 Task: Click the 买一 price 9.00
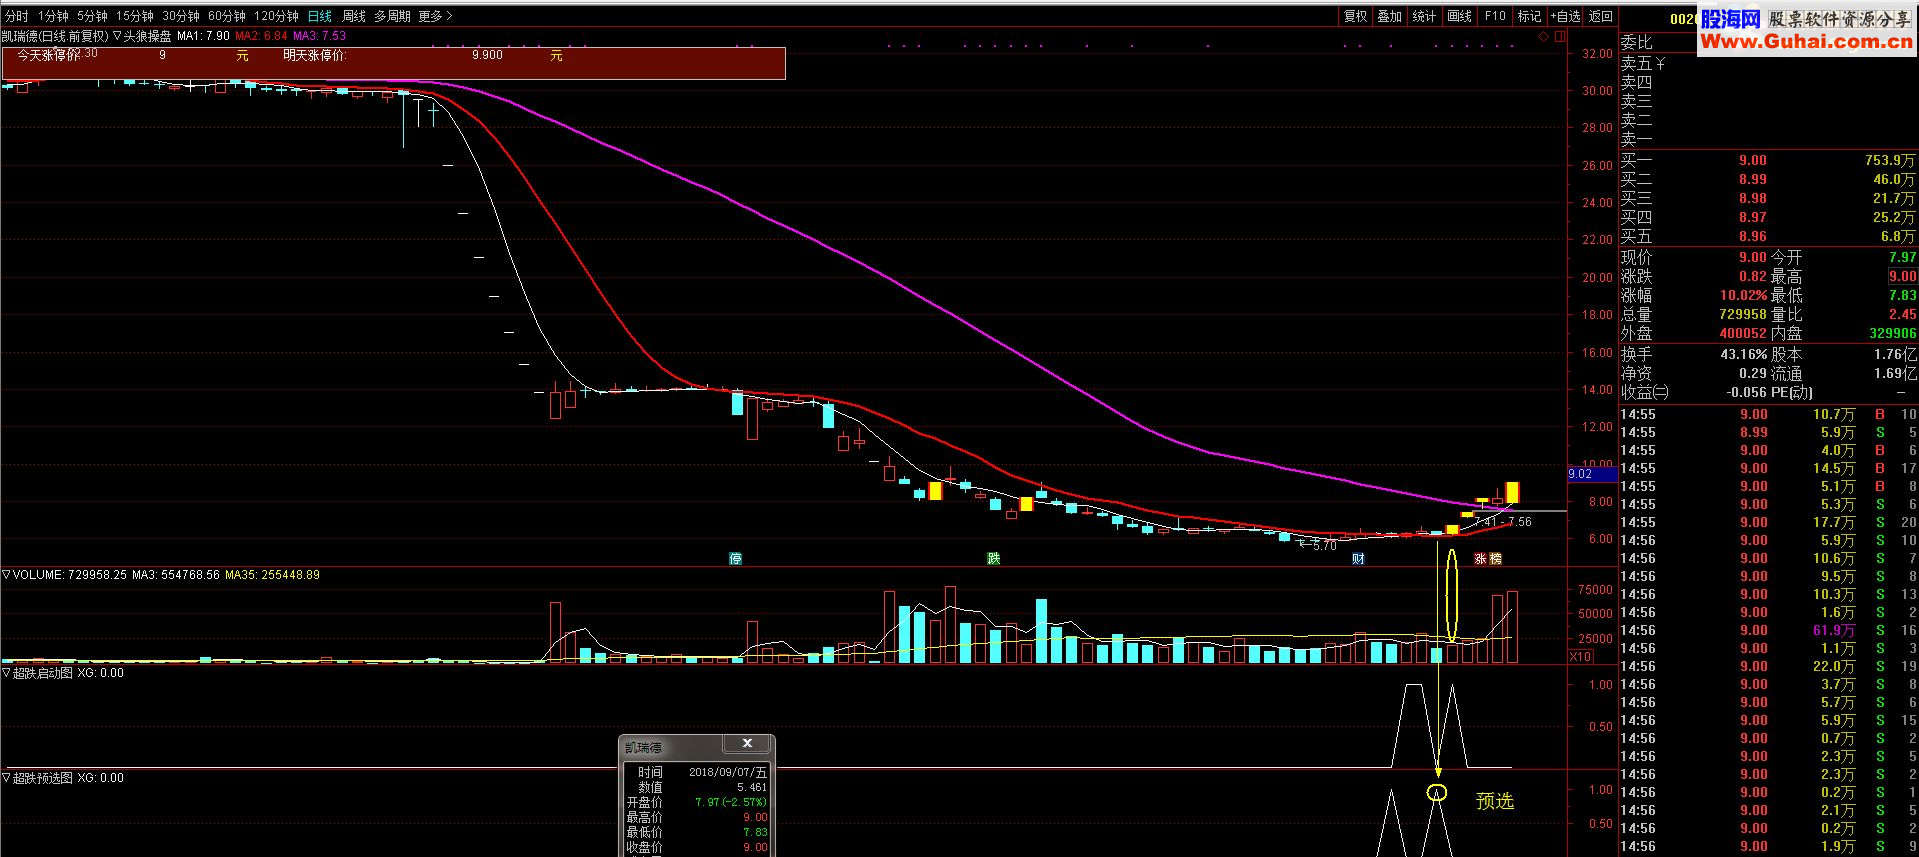click(1752, 160)
